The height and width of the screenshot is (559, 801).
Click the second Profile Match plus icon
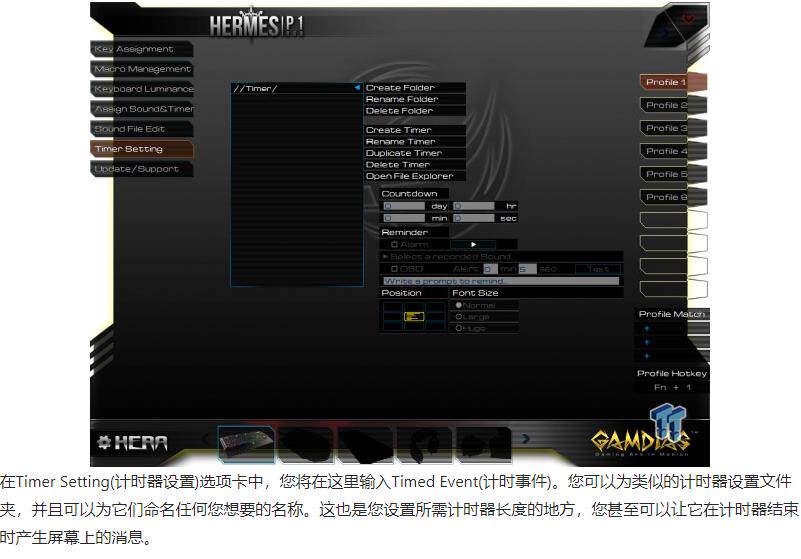click(x=646, y=342)
